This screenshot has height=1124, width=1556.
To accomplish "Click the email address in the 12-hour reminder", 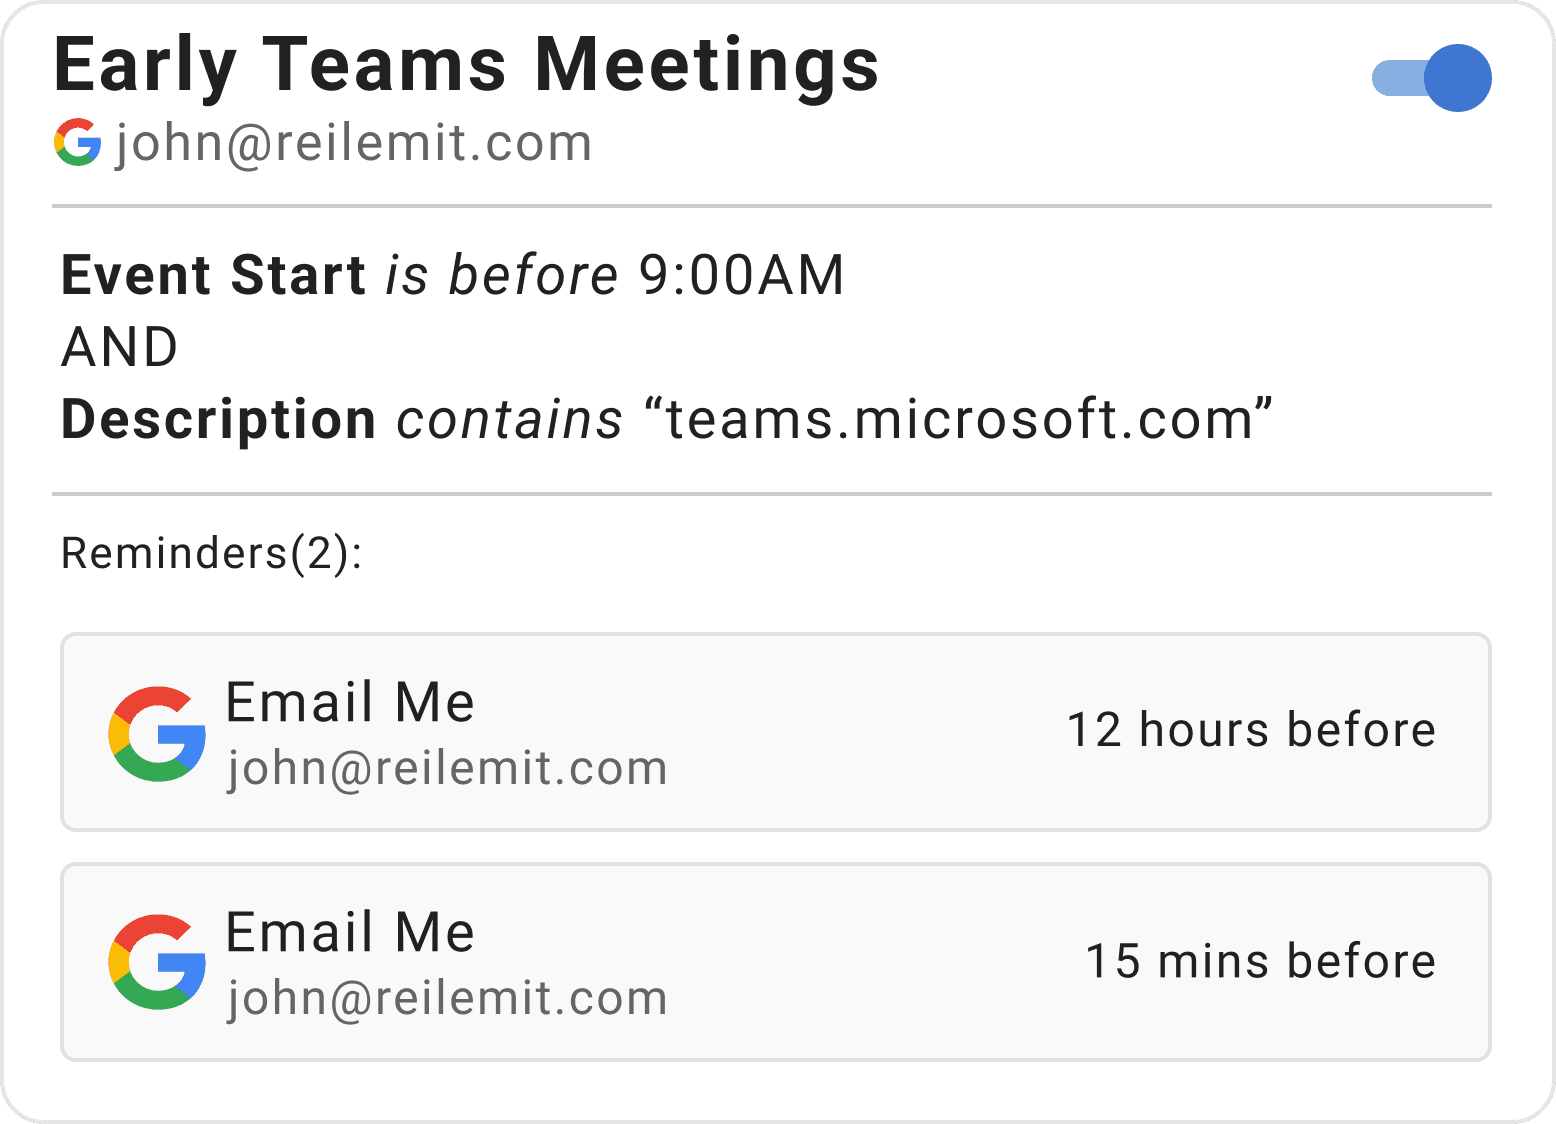I will (x=447, y=768).
